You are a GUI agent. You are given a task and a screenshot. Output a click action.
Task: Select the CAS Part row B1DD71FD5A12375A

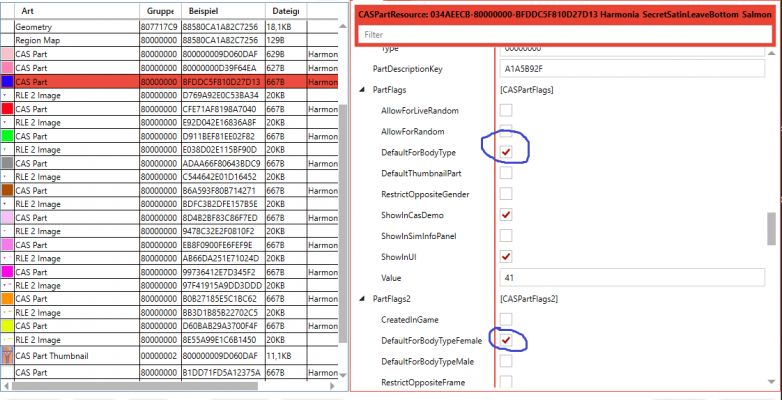[x=170, y=373]
